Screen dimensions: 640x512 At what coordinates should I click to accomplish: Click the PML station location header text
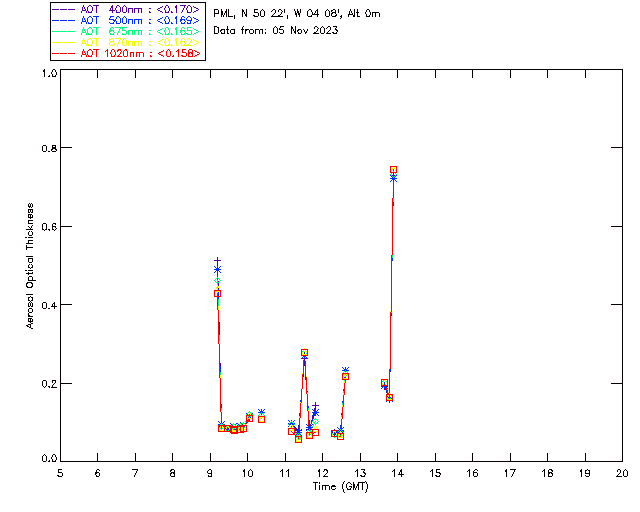pos(297,14)
